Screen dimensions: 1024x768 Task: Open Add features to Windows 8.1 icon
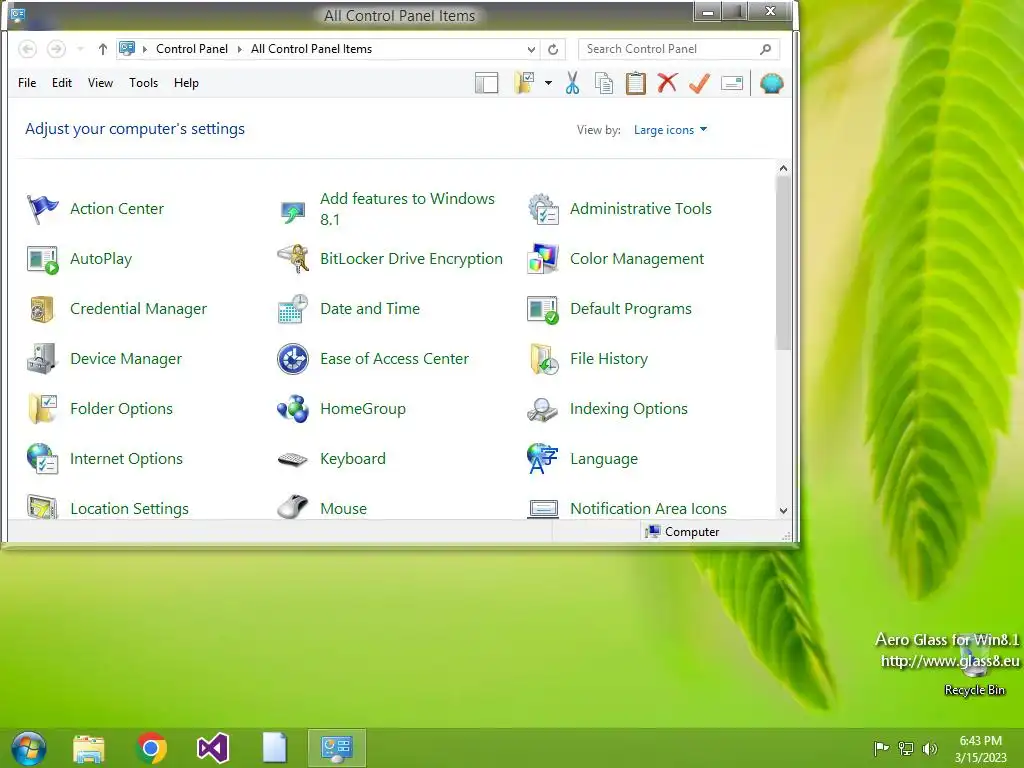[293, 210]
